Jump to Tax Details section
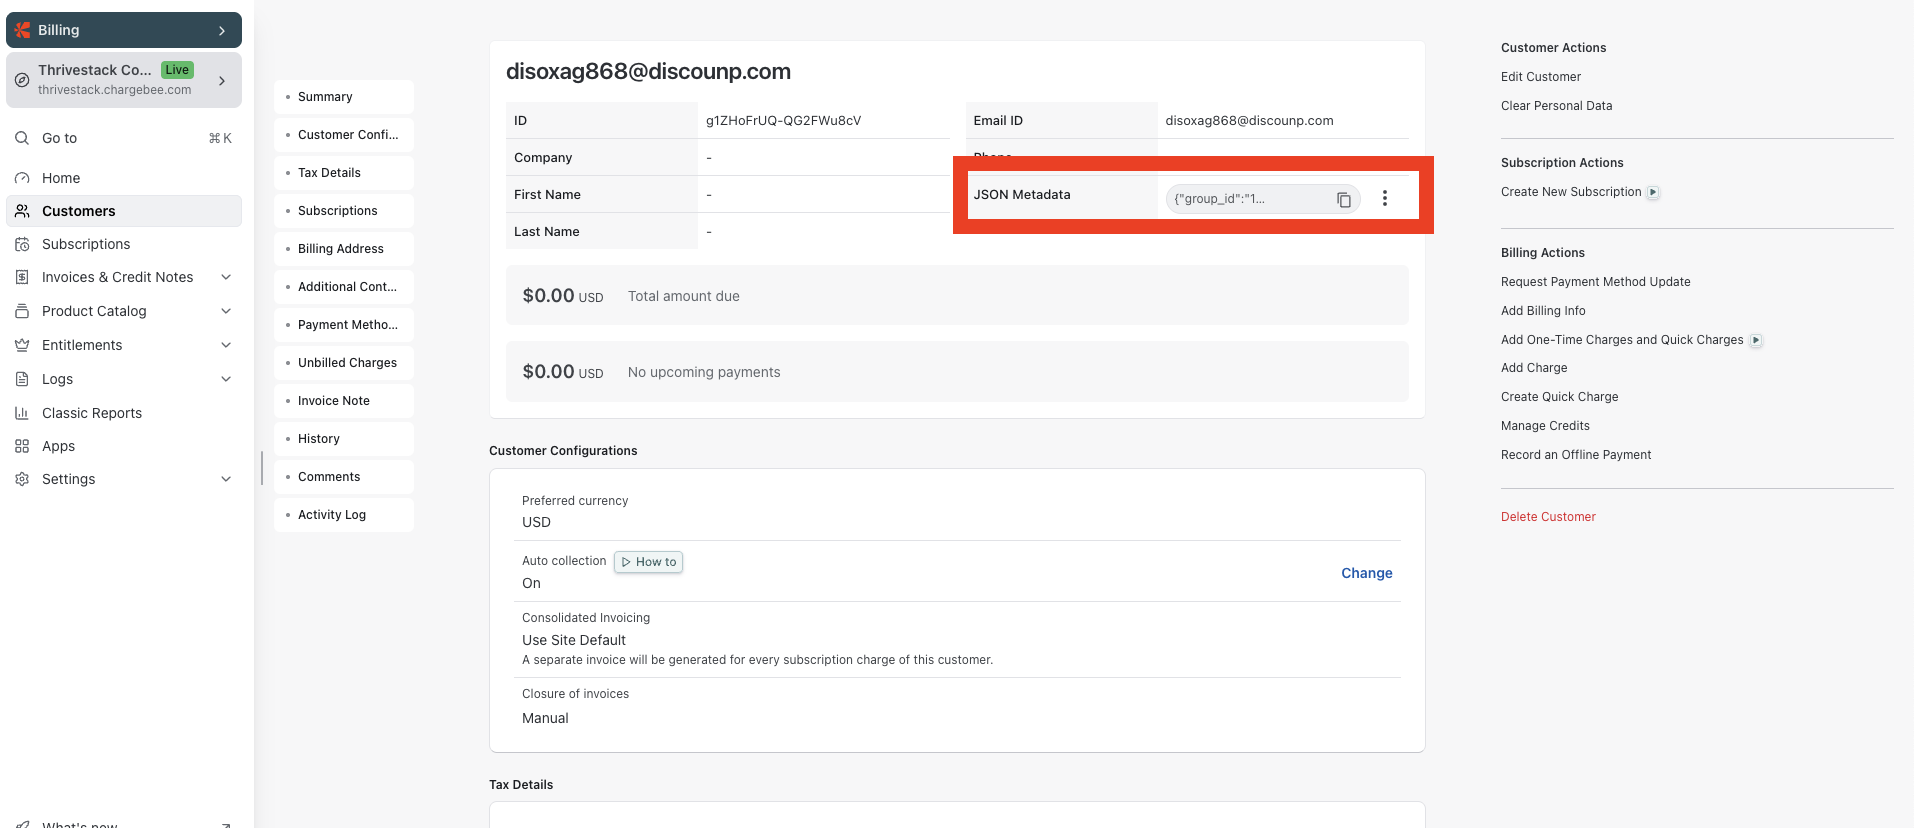 coord(344,173)
